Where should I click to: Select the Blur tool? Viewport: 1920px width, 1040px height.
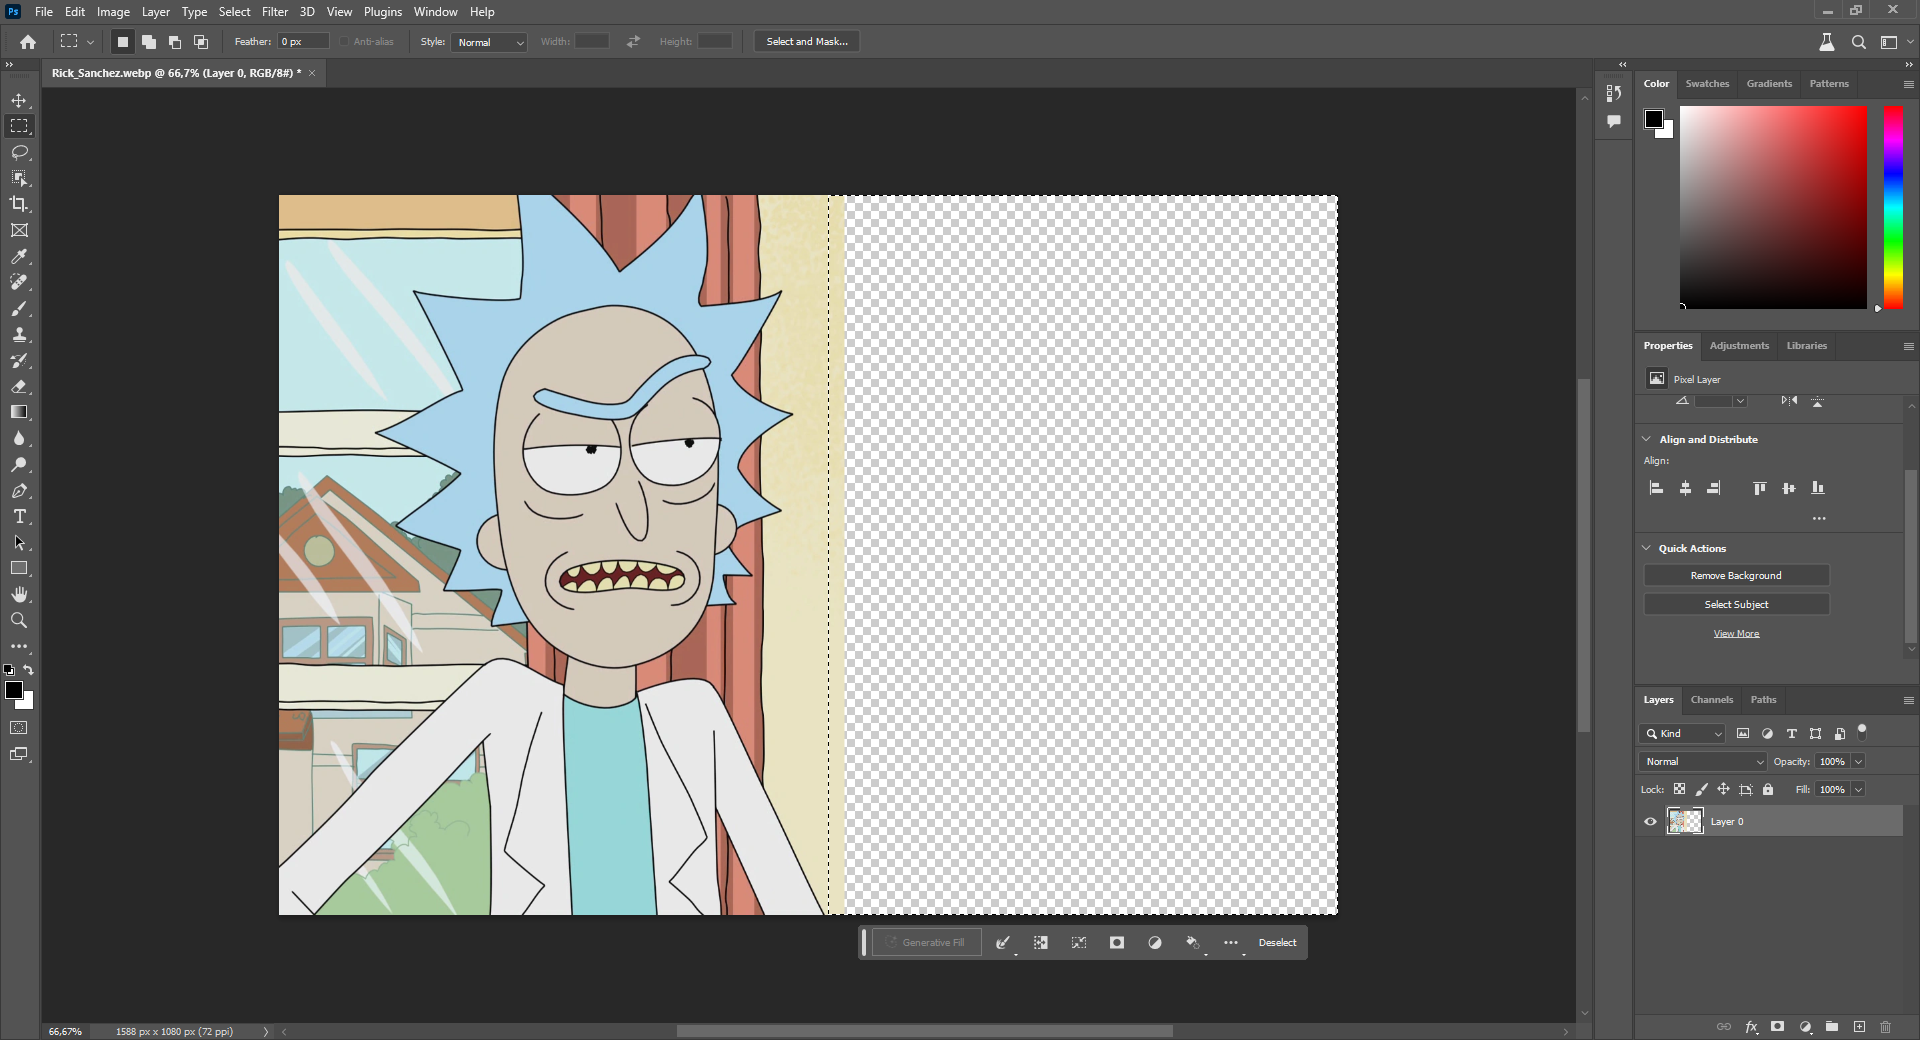point(19,438)
